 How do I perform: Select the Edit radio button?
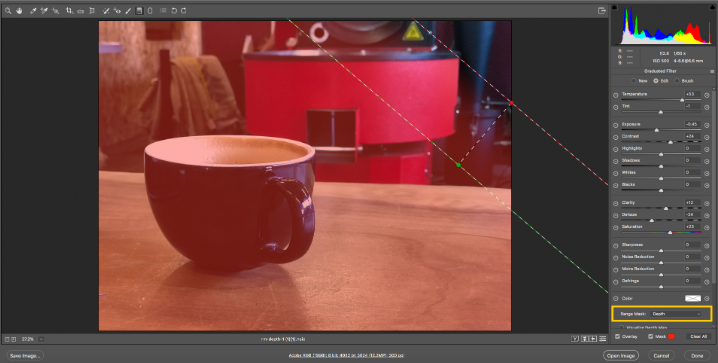coord(656,81)
